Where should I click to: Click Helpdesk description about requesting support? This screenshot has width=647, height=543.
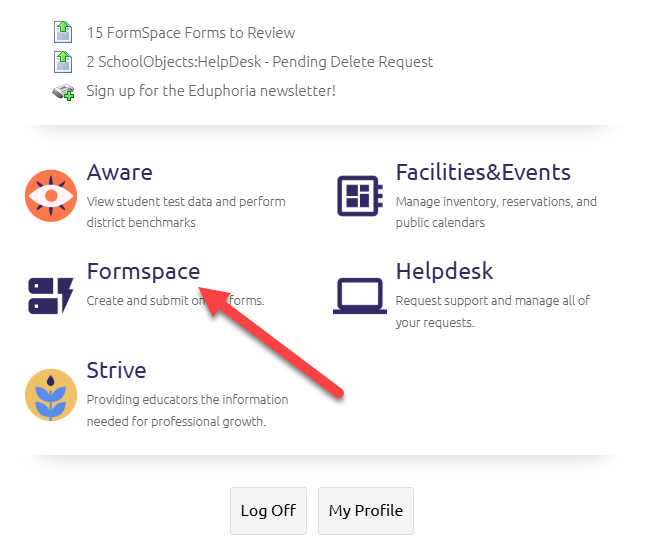pos(493,311)
